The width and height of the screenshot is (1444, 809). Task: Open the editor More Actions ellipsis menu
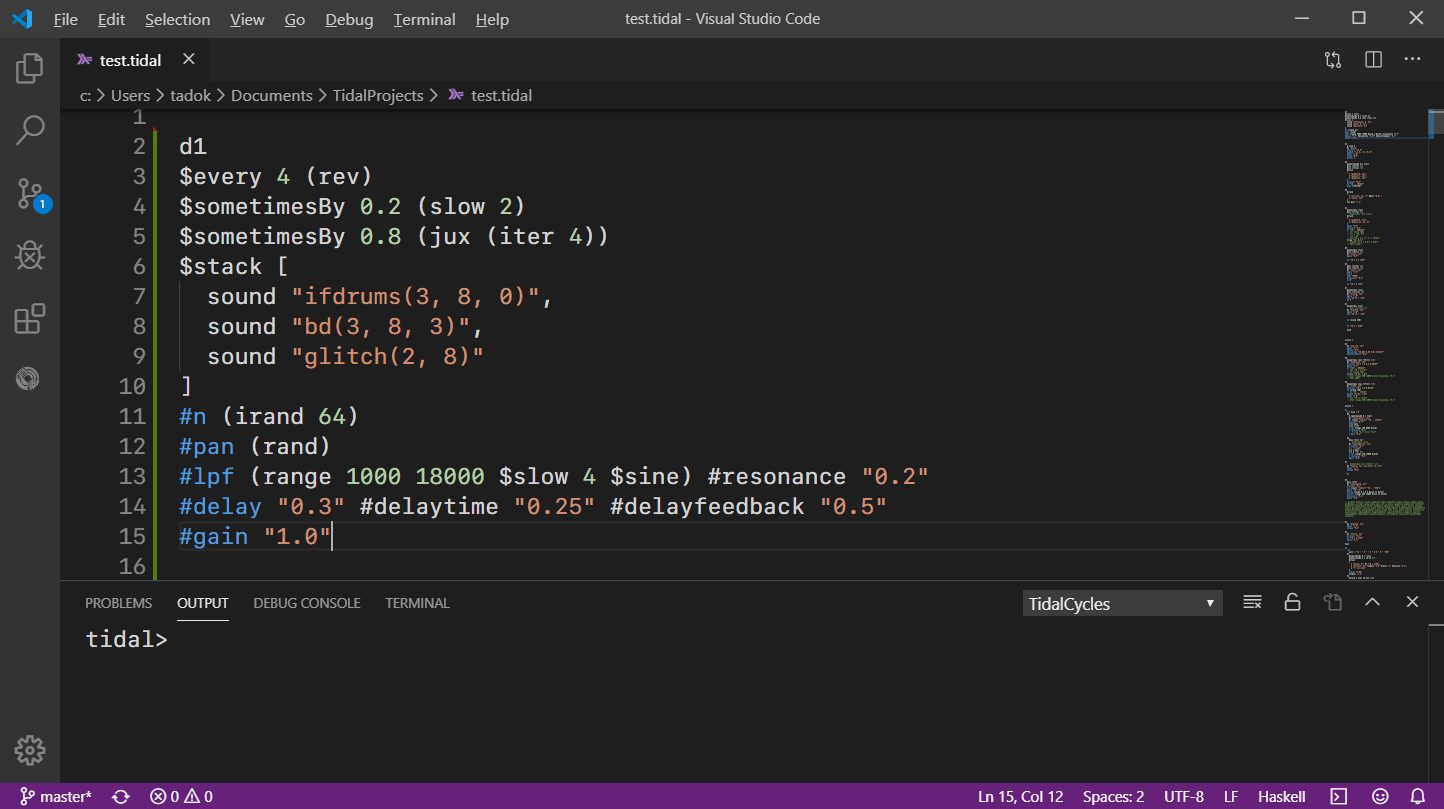pos(1412,60)
